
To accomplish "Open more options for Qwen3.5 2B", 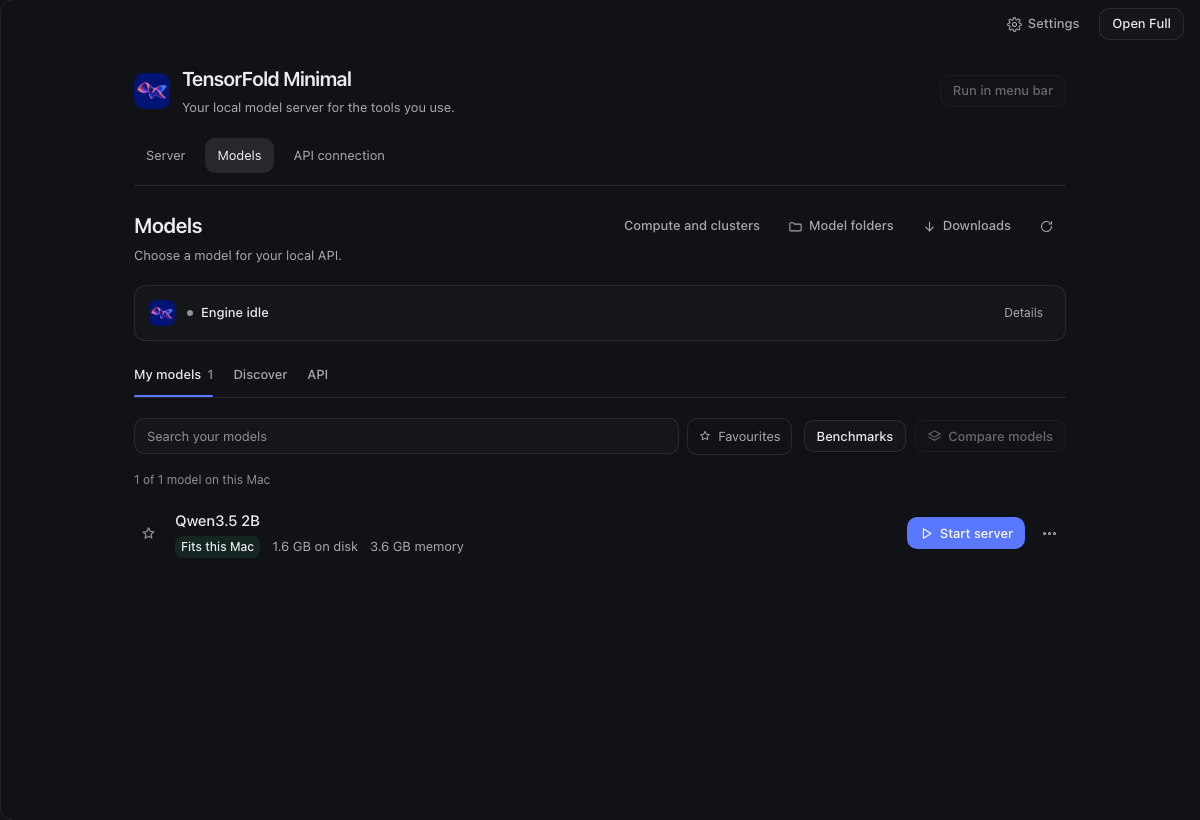I will tap(1049, 534).
